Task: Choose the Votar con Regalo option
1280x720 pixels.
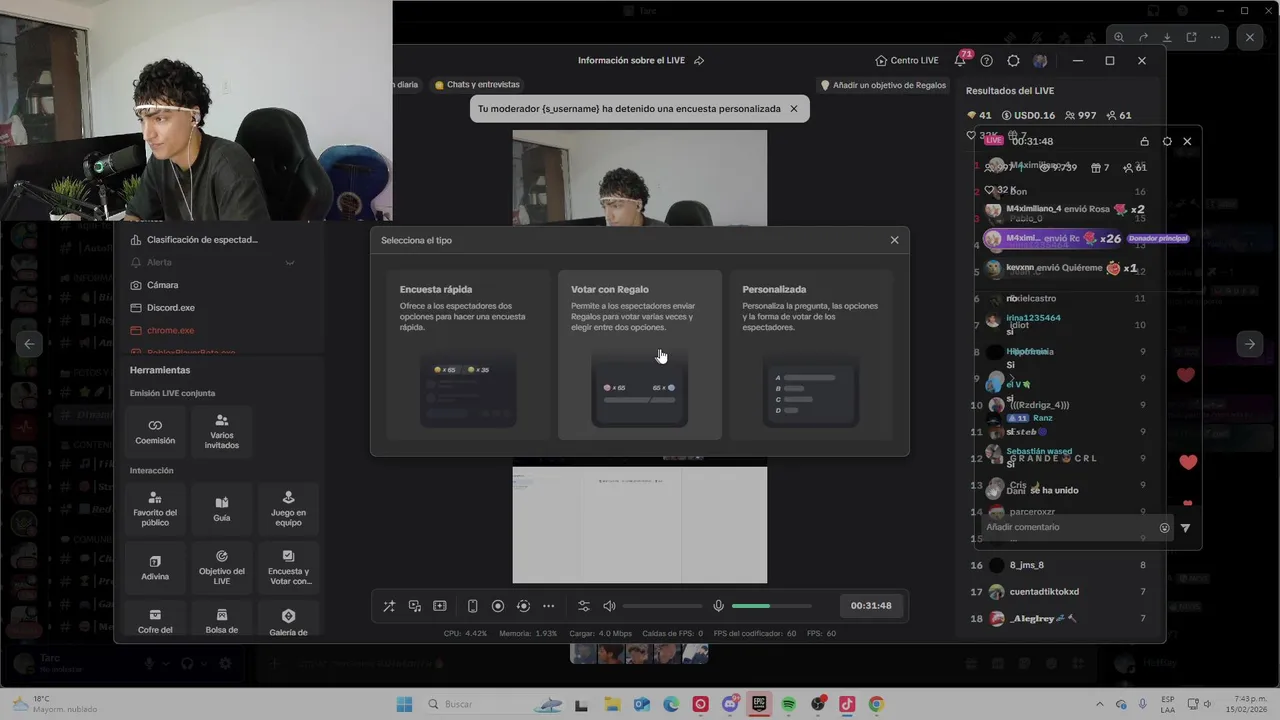Action: point(640,355)
